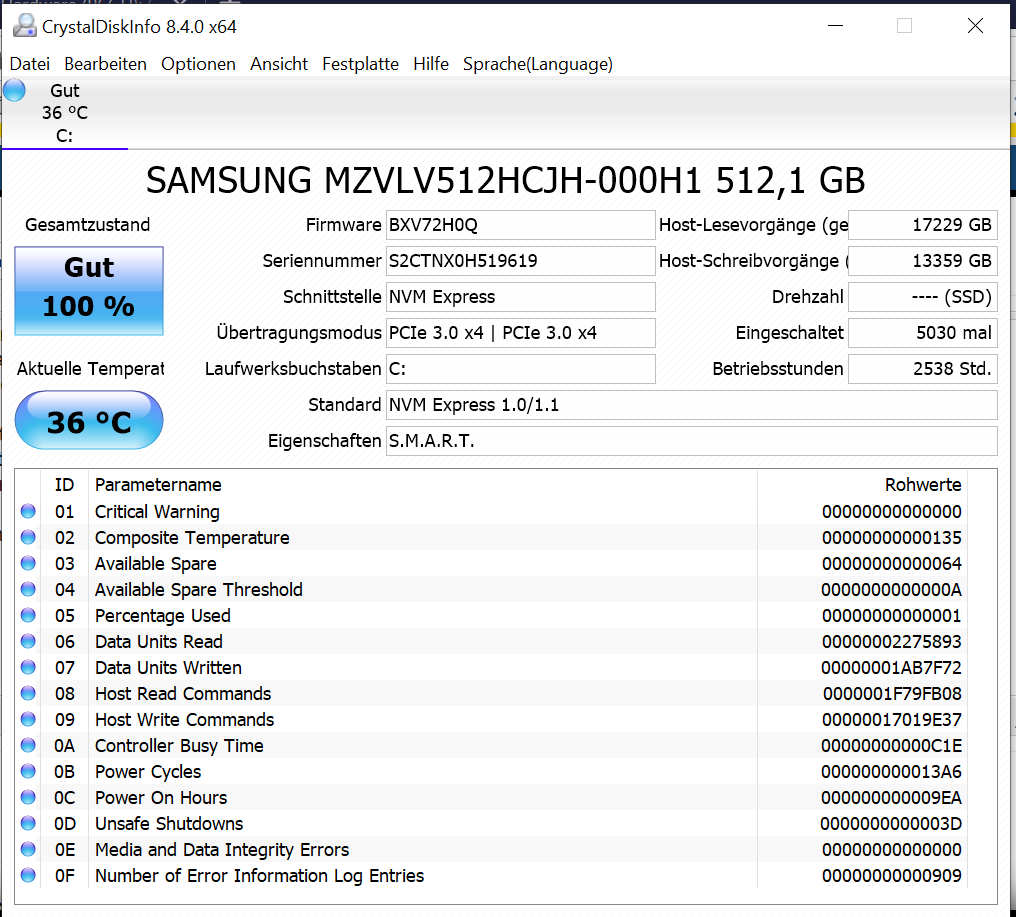Click the ID column header

[64, 485]
